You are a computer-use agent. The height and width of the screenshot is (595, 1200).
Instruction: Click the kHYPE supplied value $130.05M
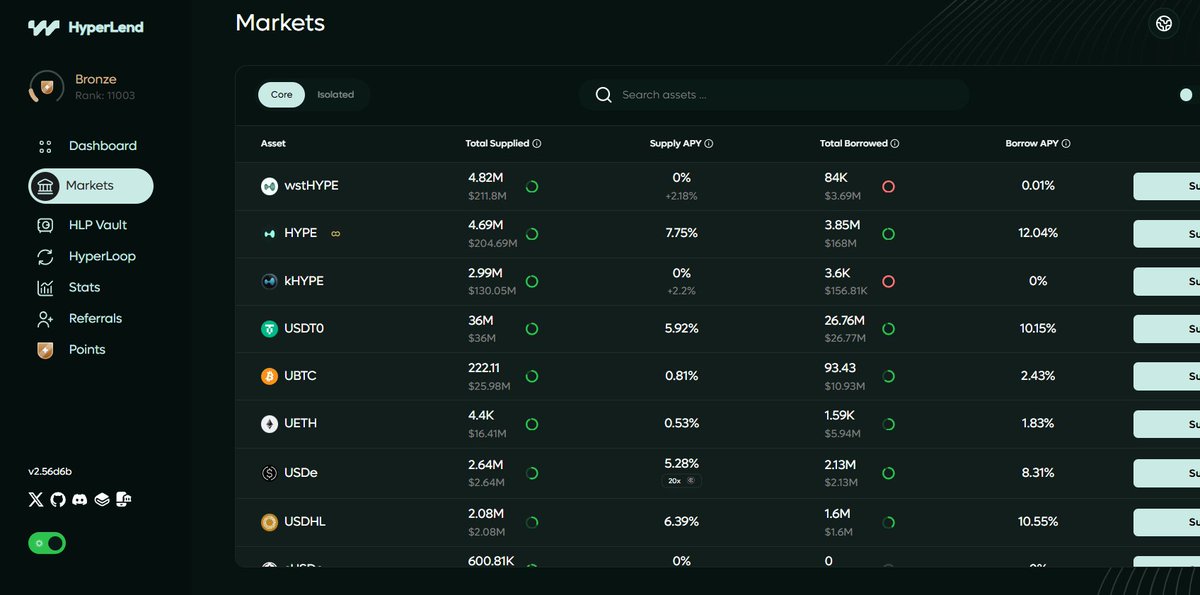[x=492, y=291]
